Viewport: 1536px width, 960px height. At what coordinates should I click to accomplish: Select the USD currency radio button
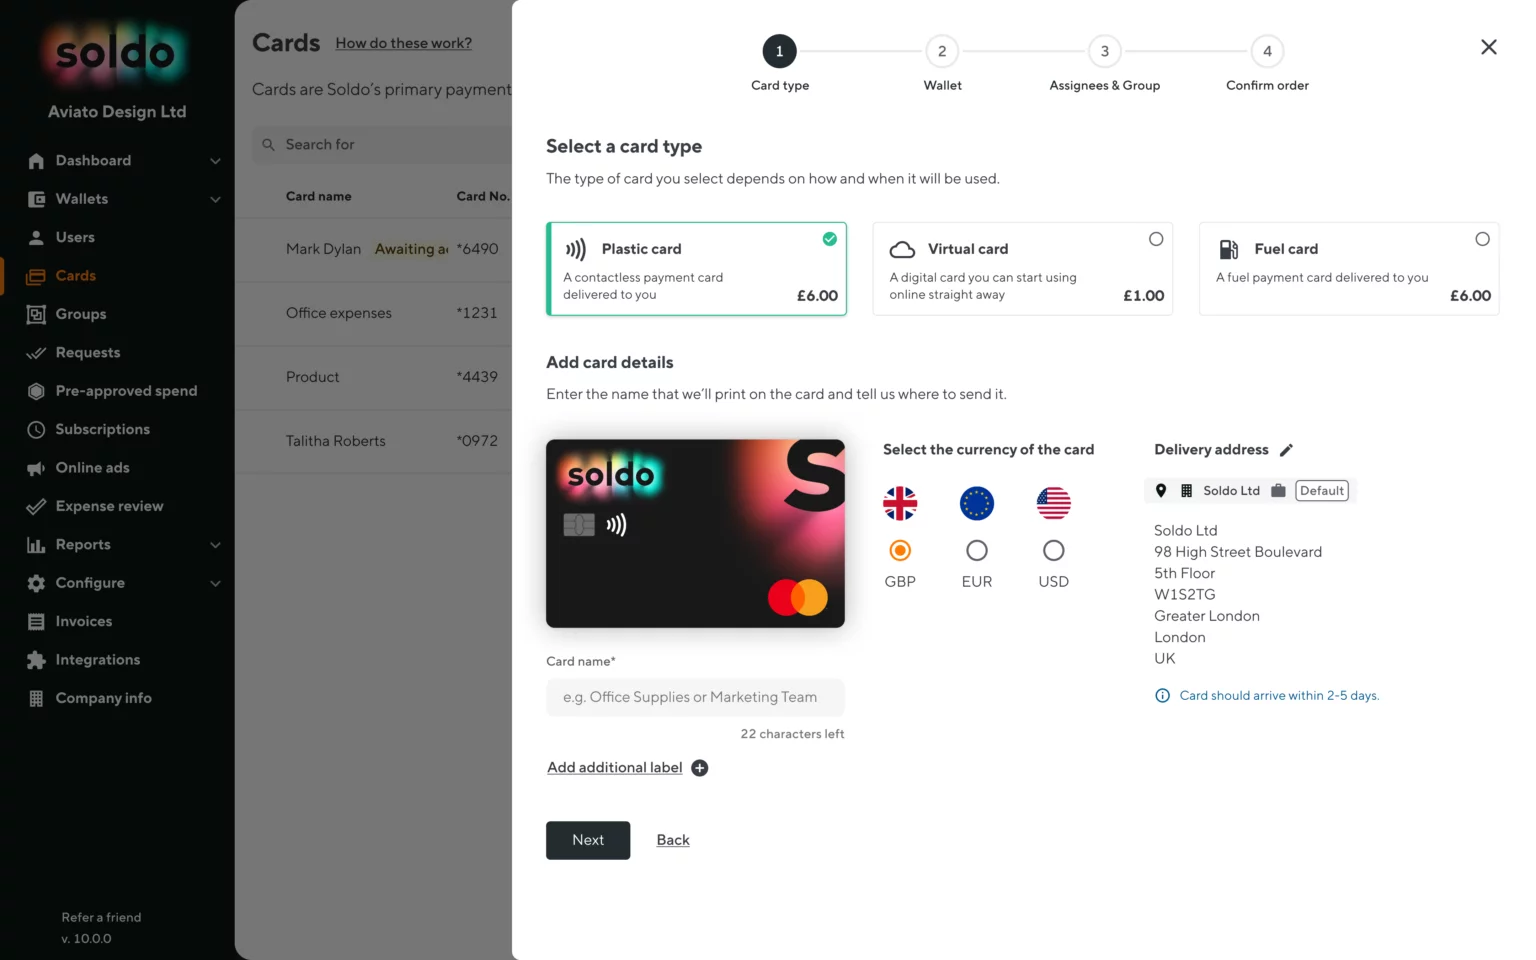point(1053,551)
